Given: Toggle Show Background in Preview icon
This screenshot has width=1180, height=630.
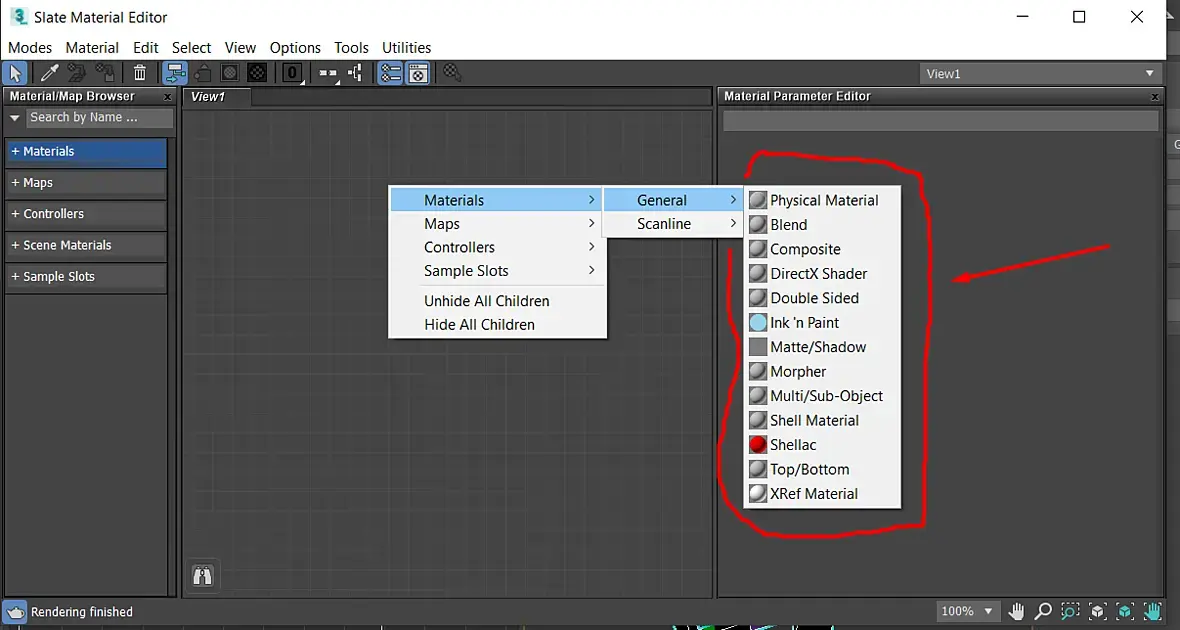Looking at the screenshot, I should [257, 73].
